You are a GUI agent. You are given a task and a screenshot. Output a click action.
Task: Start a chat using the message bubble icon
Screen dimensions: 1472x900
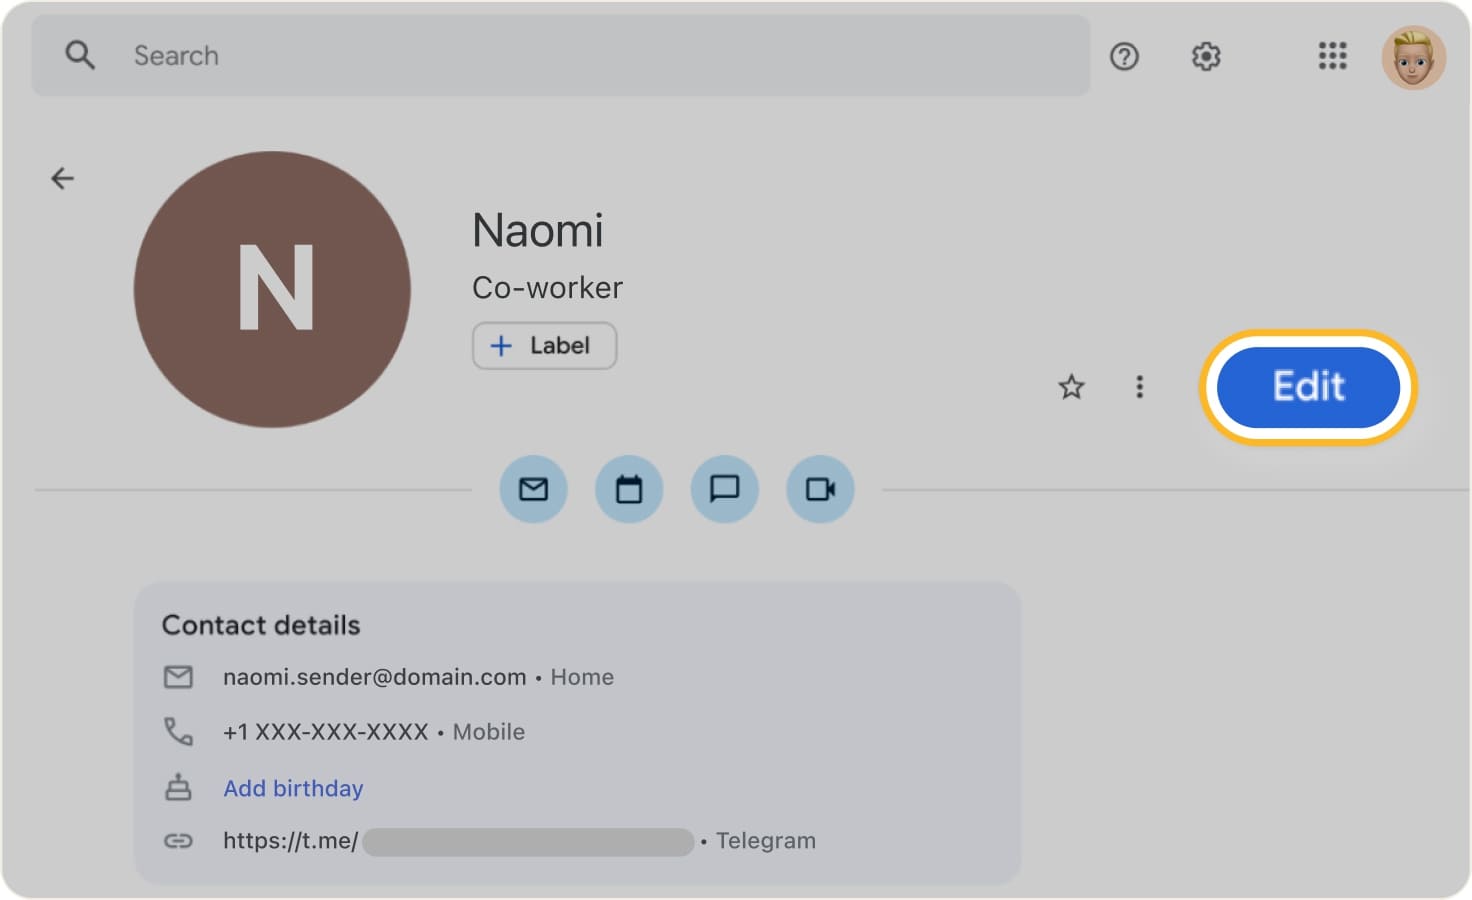click(724, 489)
